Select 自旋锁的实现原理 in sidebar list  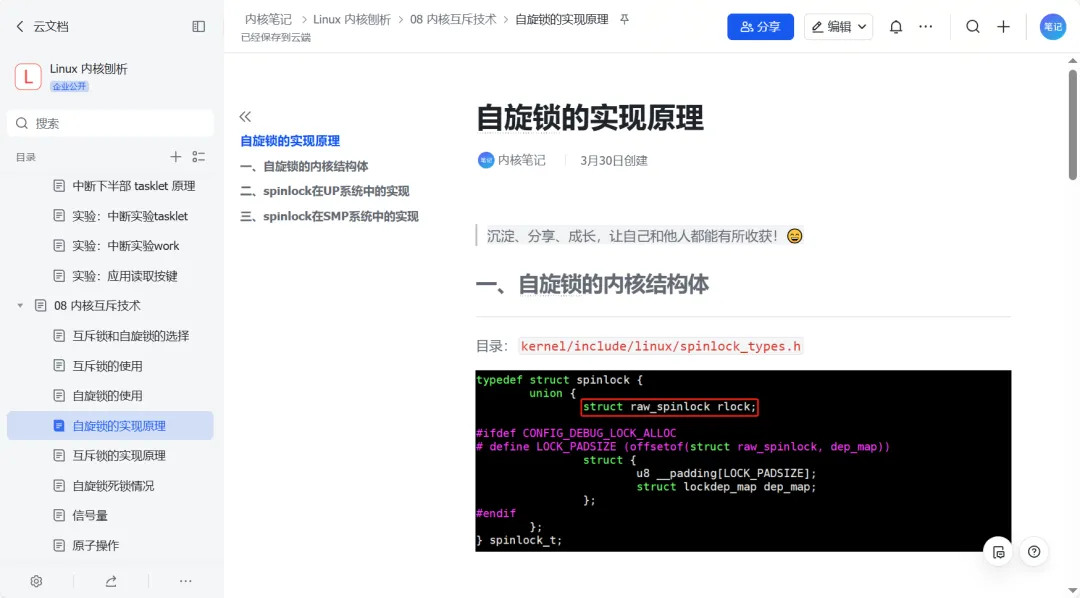[110, 426]
